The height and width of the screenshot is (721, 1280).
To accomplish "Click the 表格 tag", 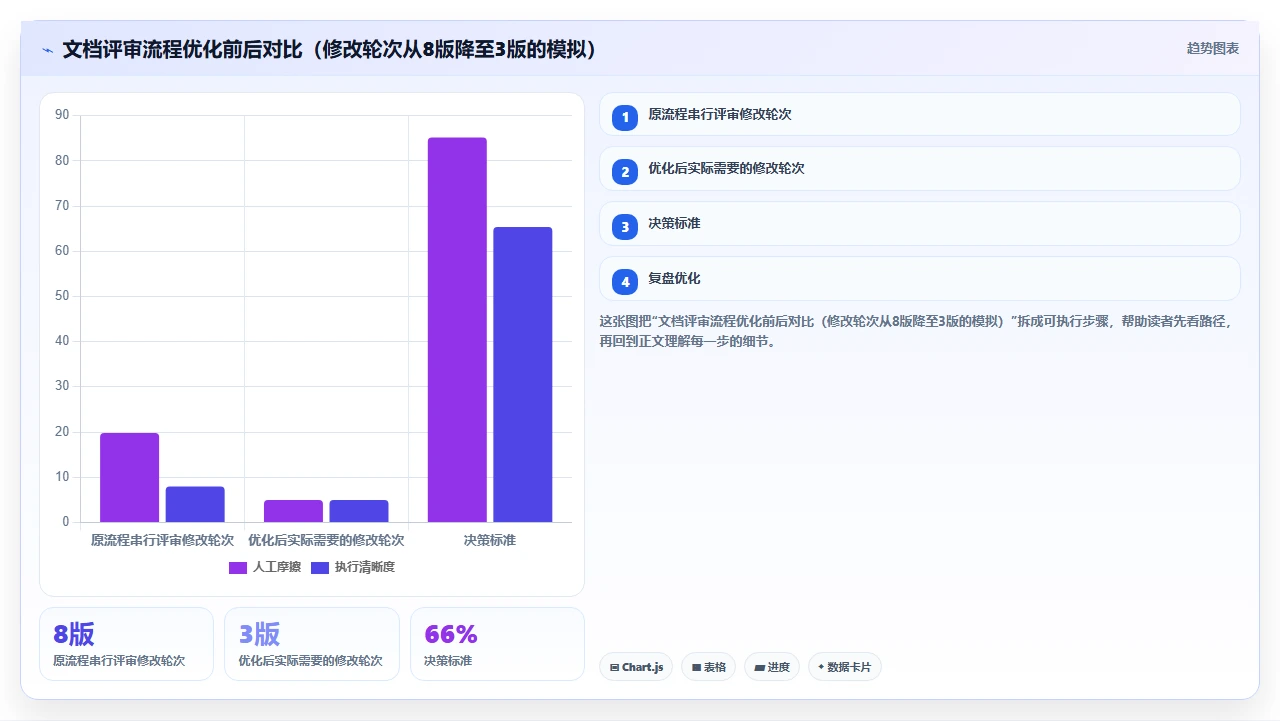I will point(708,667).
